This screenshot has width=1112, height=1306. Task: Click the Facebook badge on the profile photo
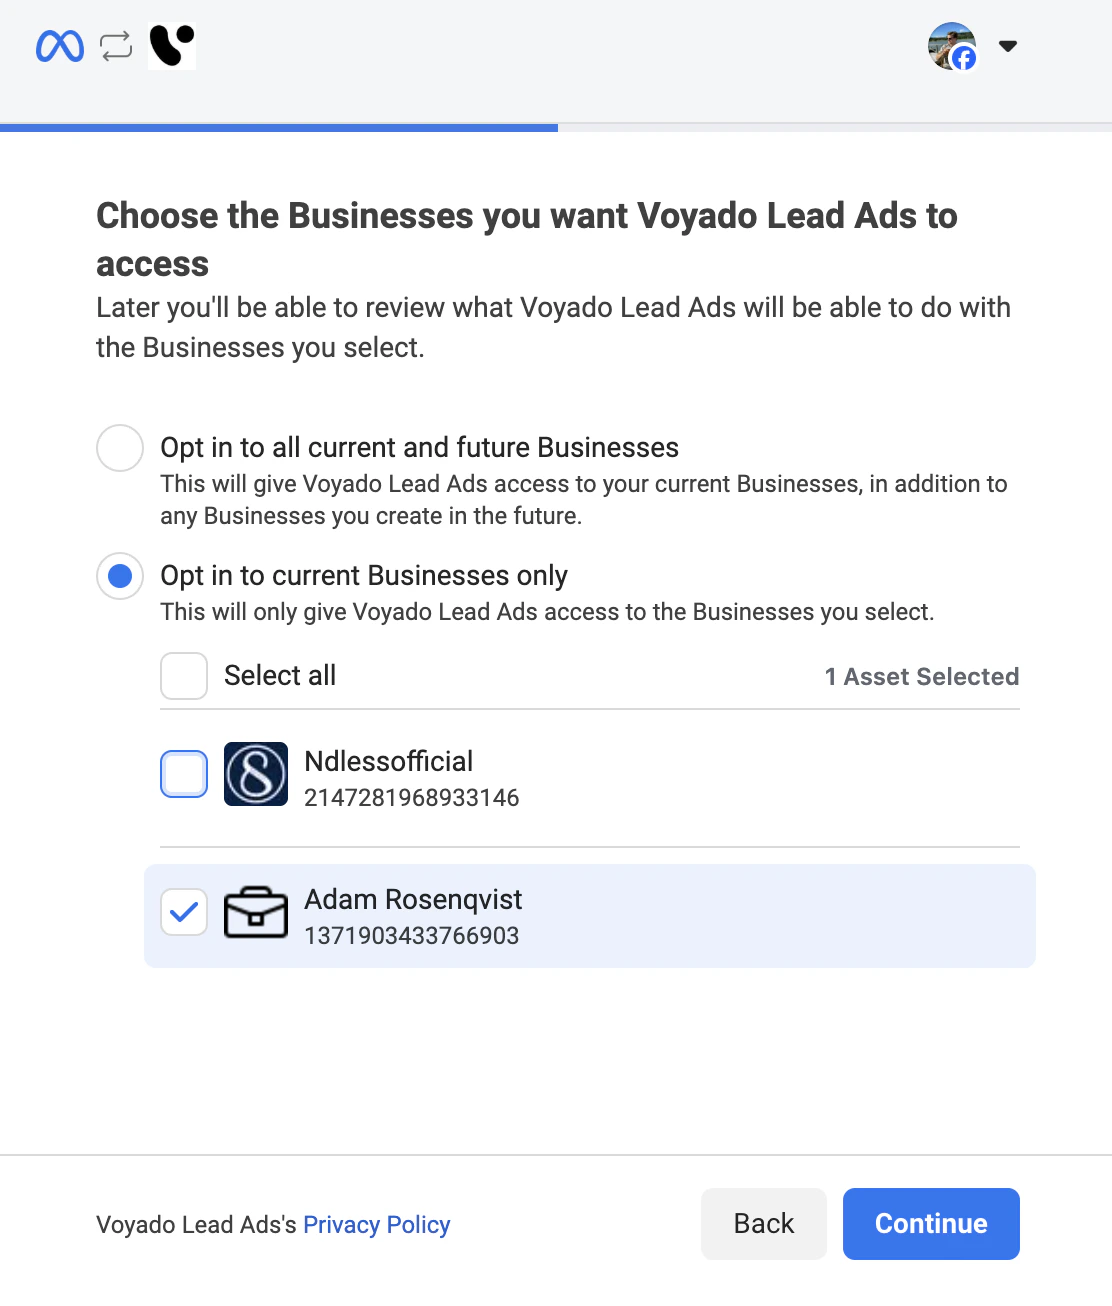pyautogui.click(x=966, y=60)
